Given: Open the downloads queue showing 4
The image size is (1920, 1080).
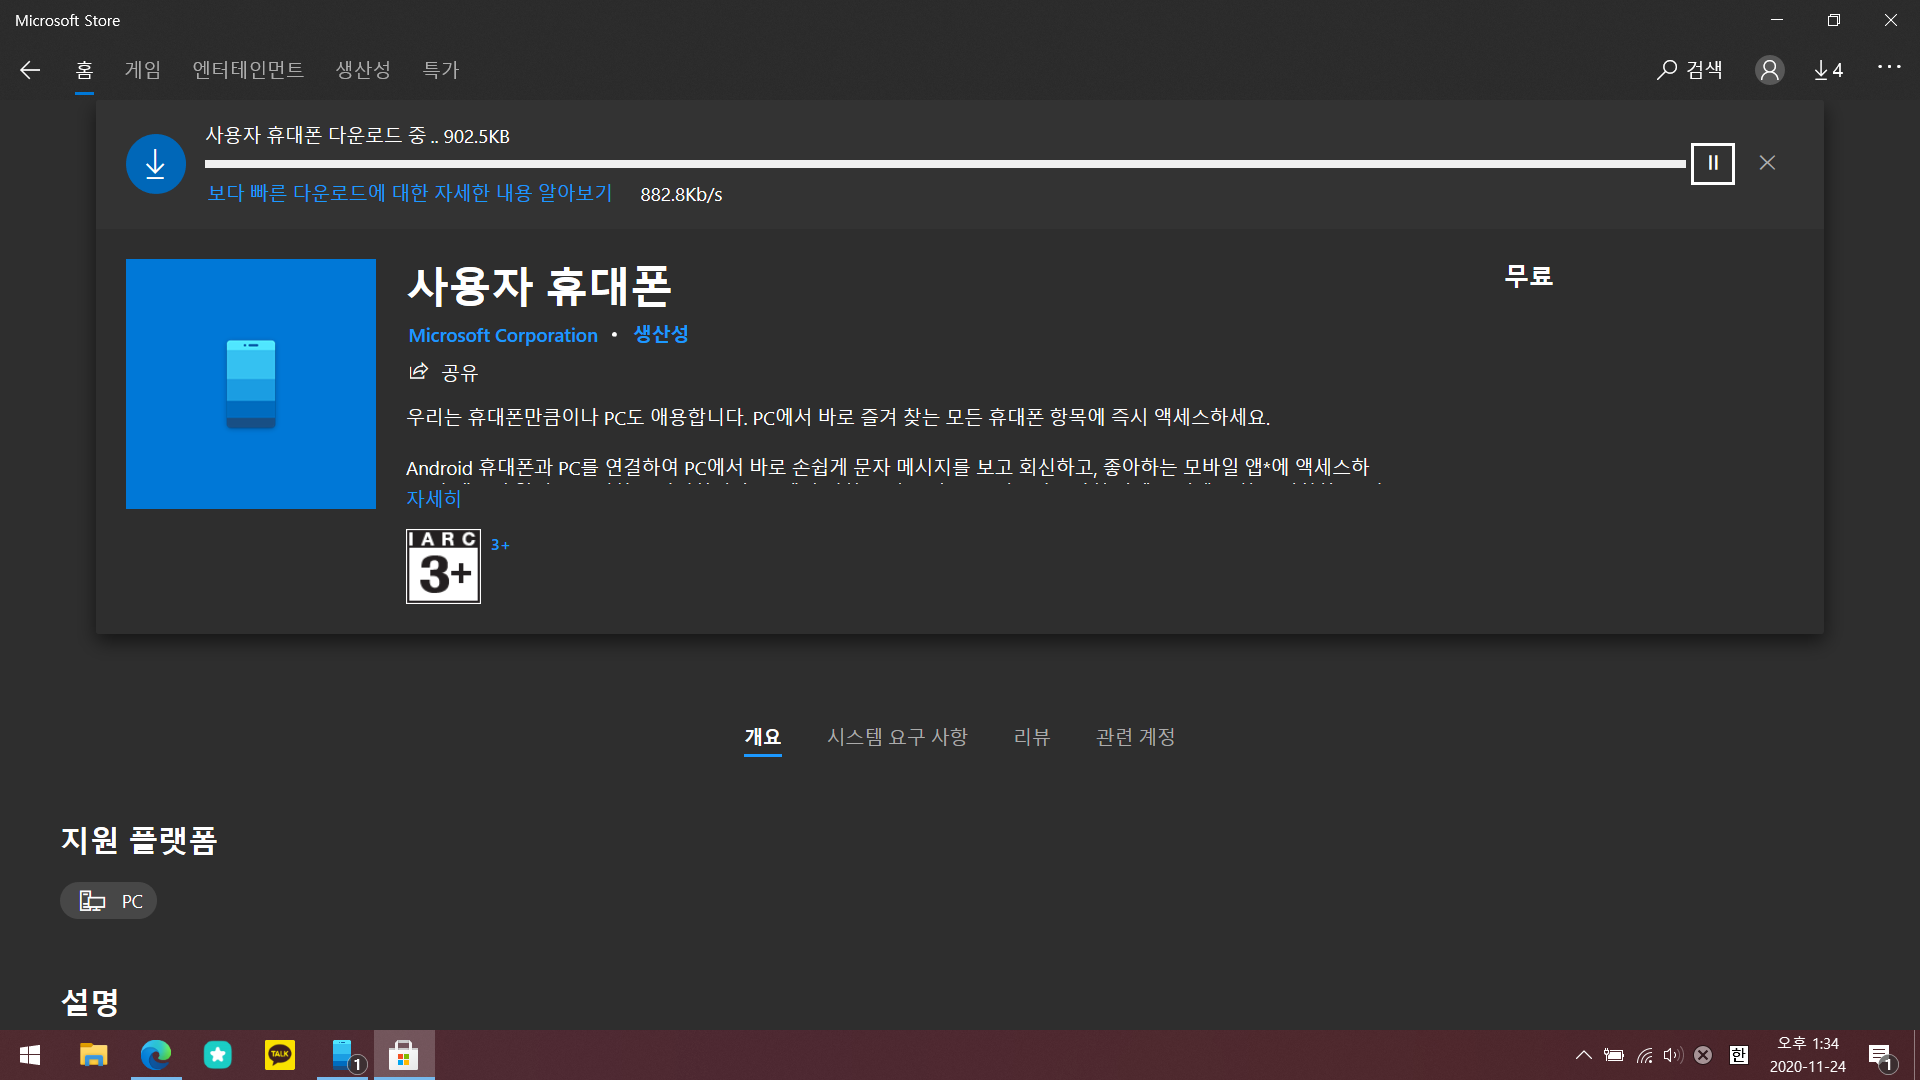Looking at the screenshot, I should pyautogui.click(x=1828, y=70).
